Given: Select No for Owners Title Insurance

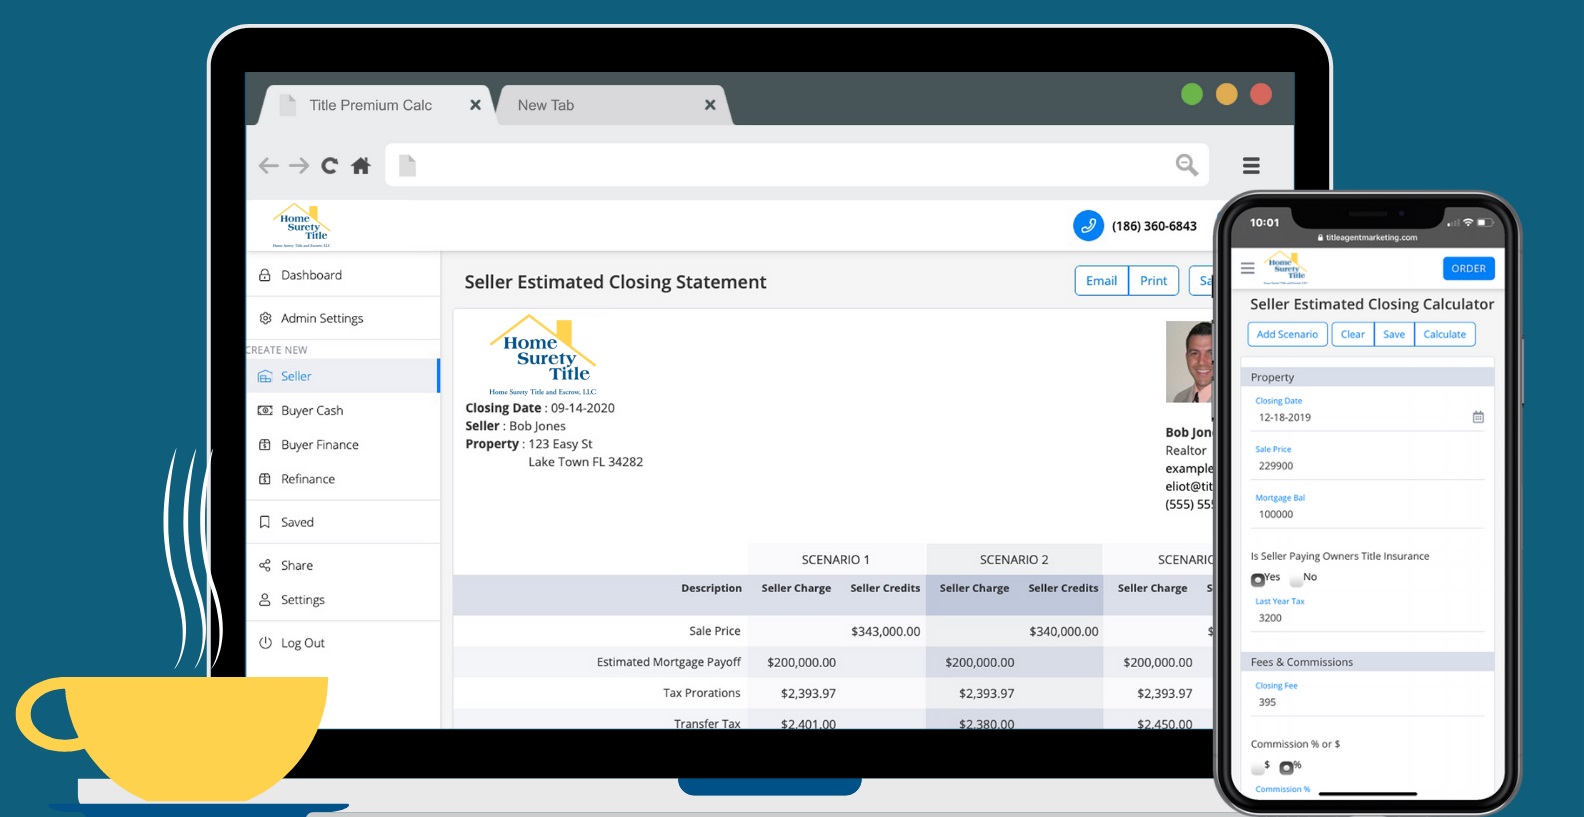Looking at the screenshot, I should point(1296,579).
